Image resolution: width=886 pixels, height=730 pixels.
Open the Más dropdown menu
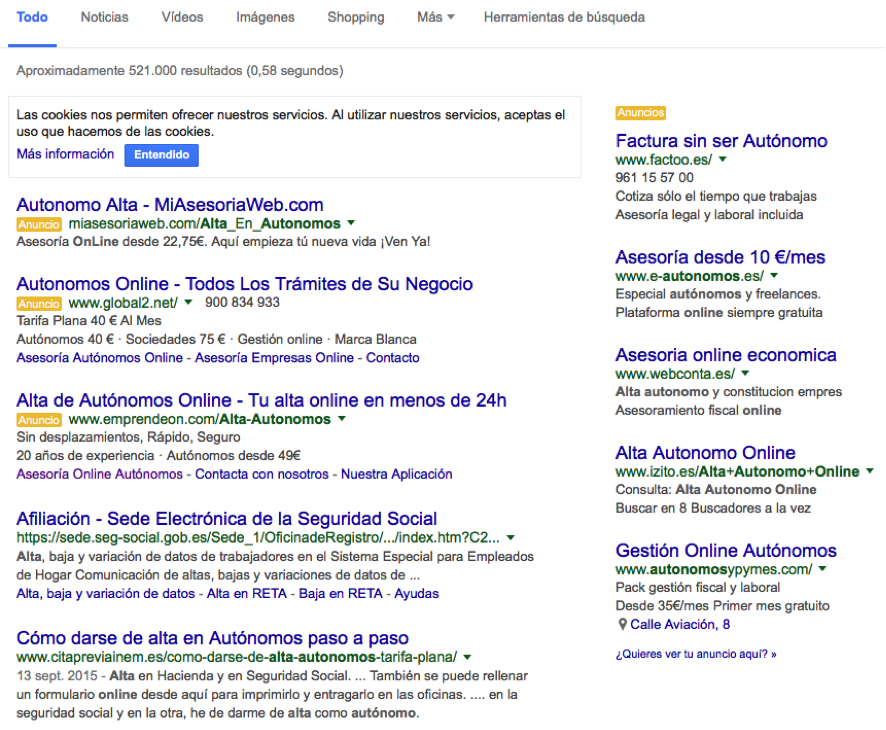435,17
